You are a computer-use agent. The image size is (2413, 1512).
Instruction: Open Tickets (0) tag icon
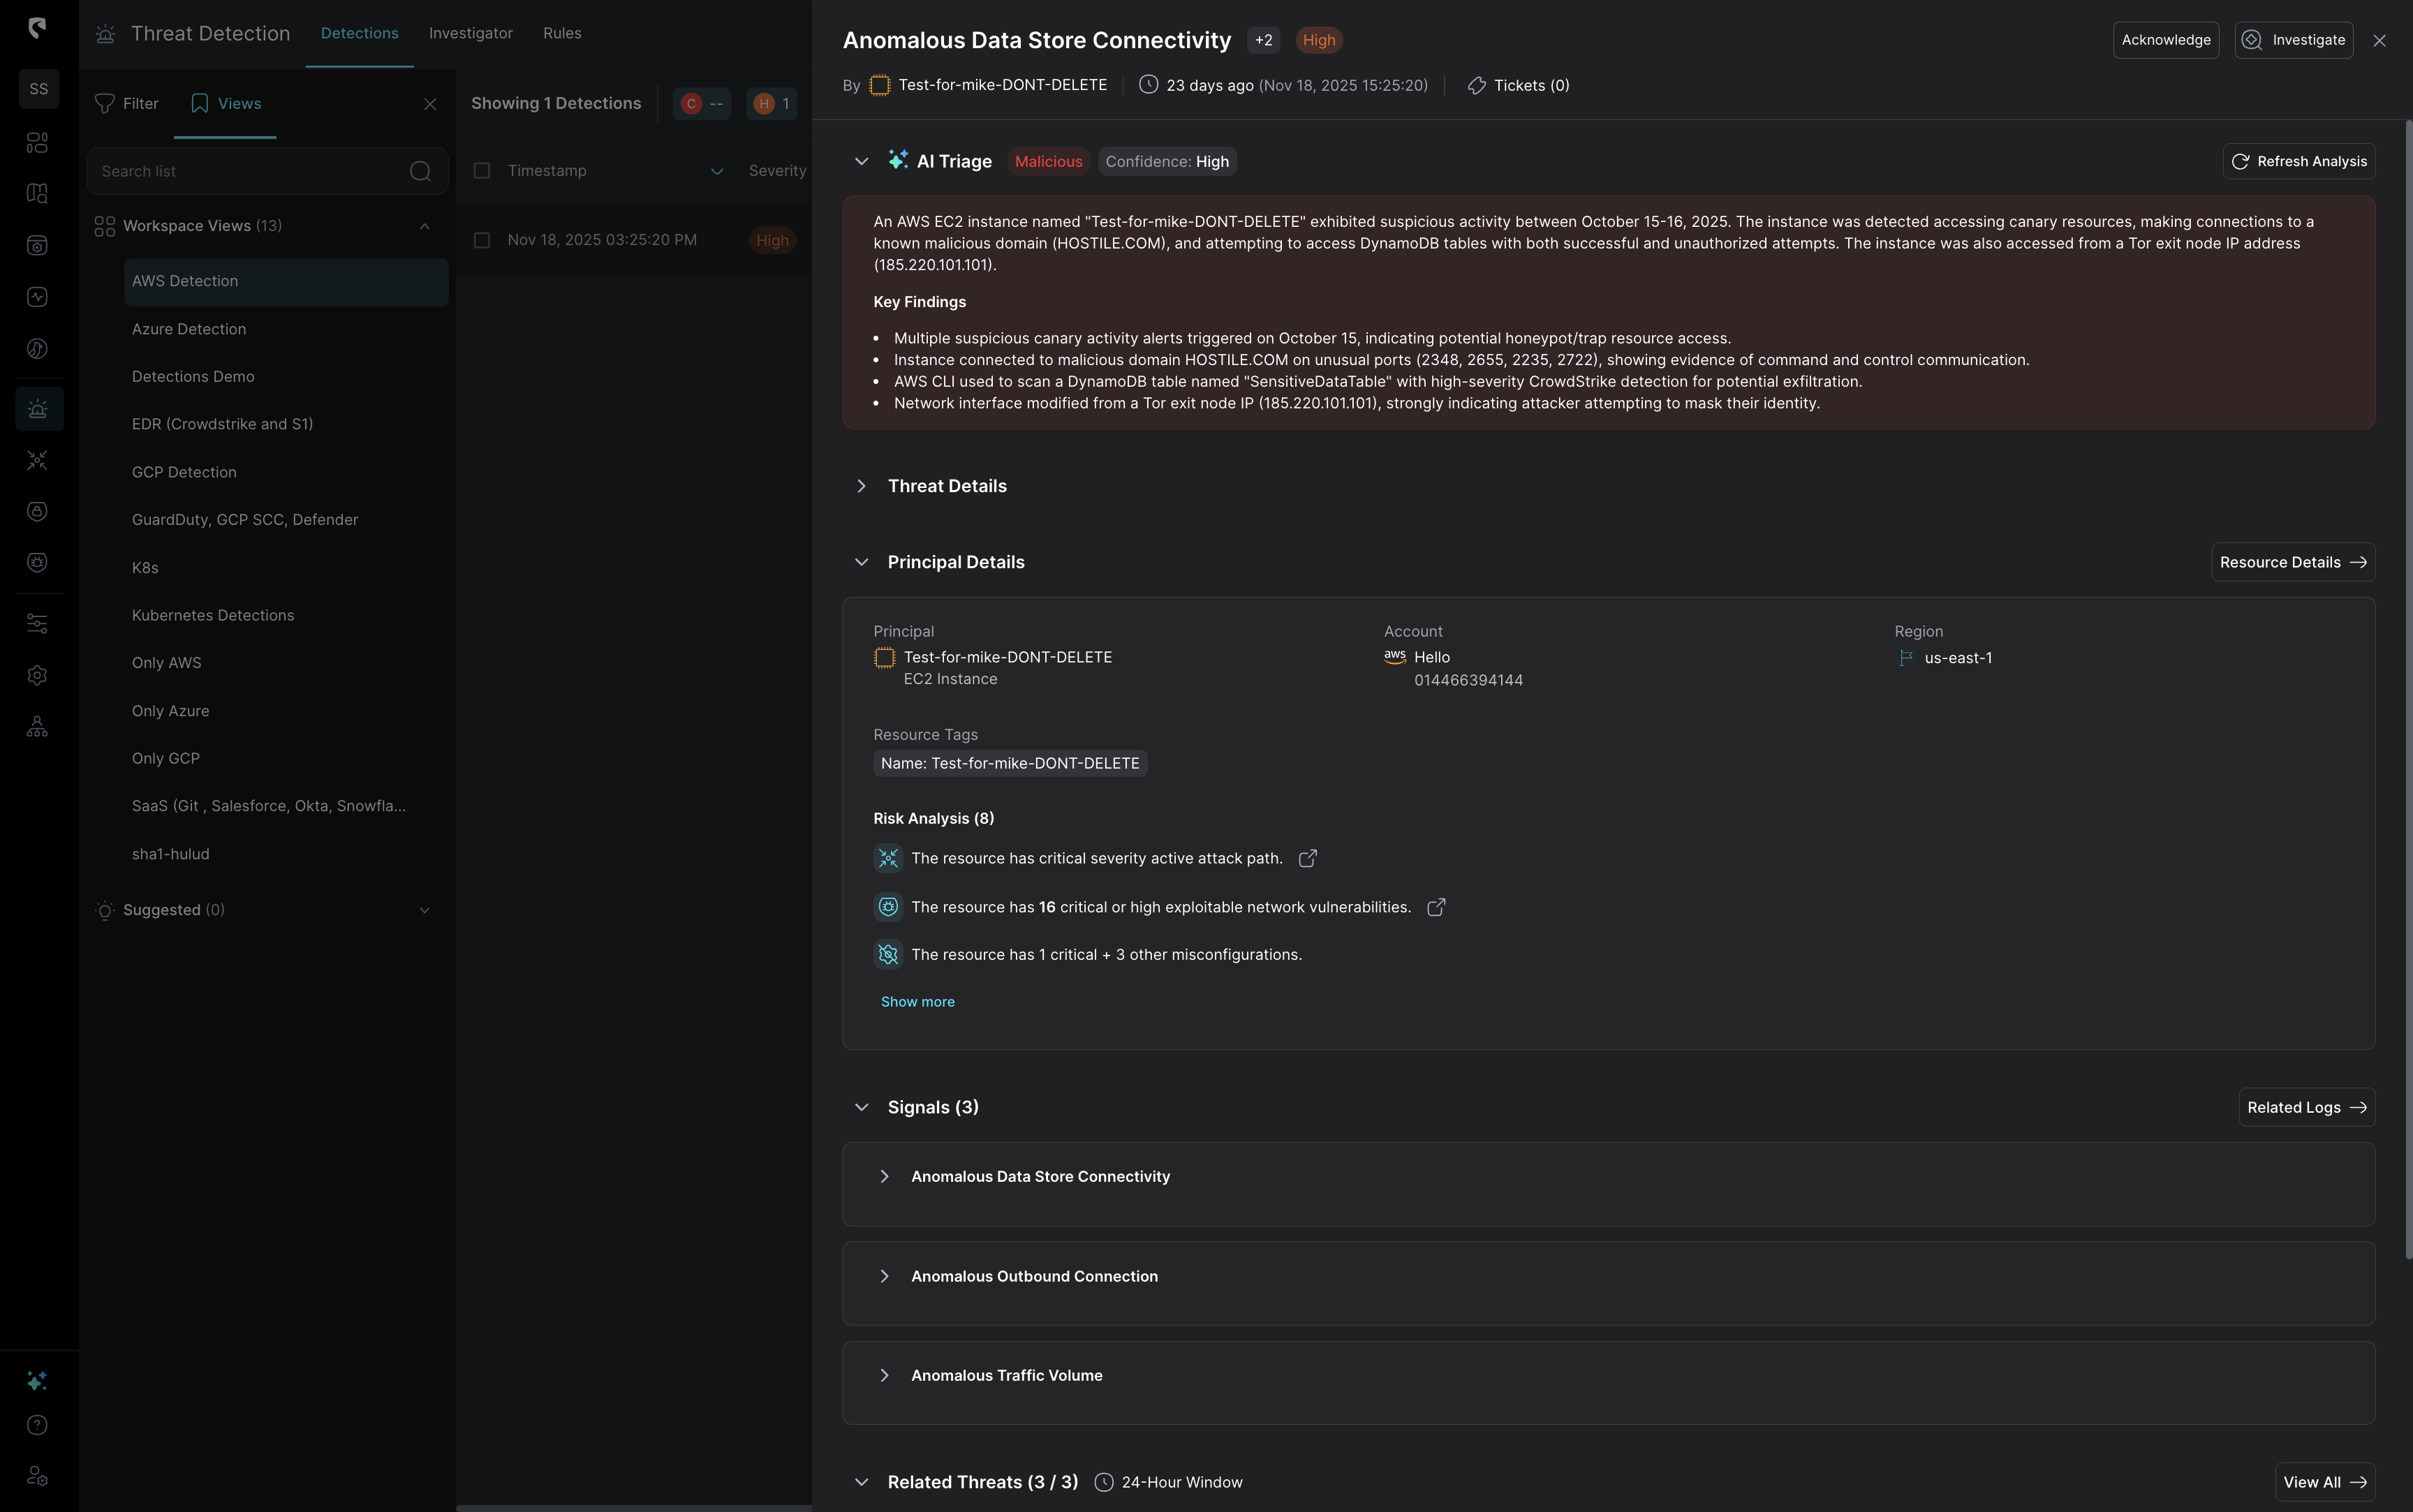(x=1476, y=85)
